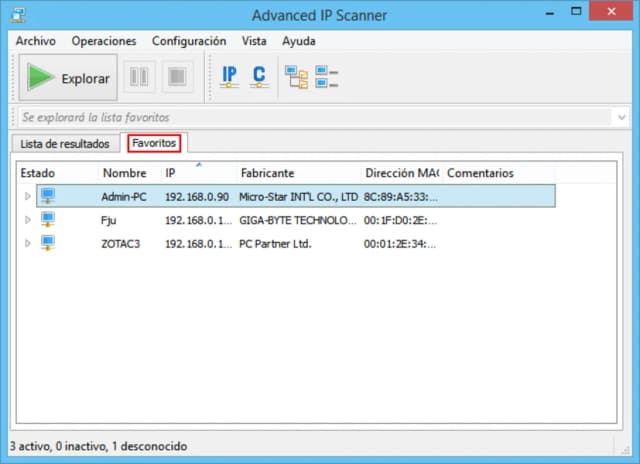
Task: Click the pause scan icon
Action: pyautogui.click(x=139, y=77)
